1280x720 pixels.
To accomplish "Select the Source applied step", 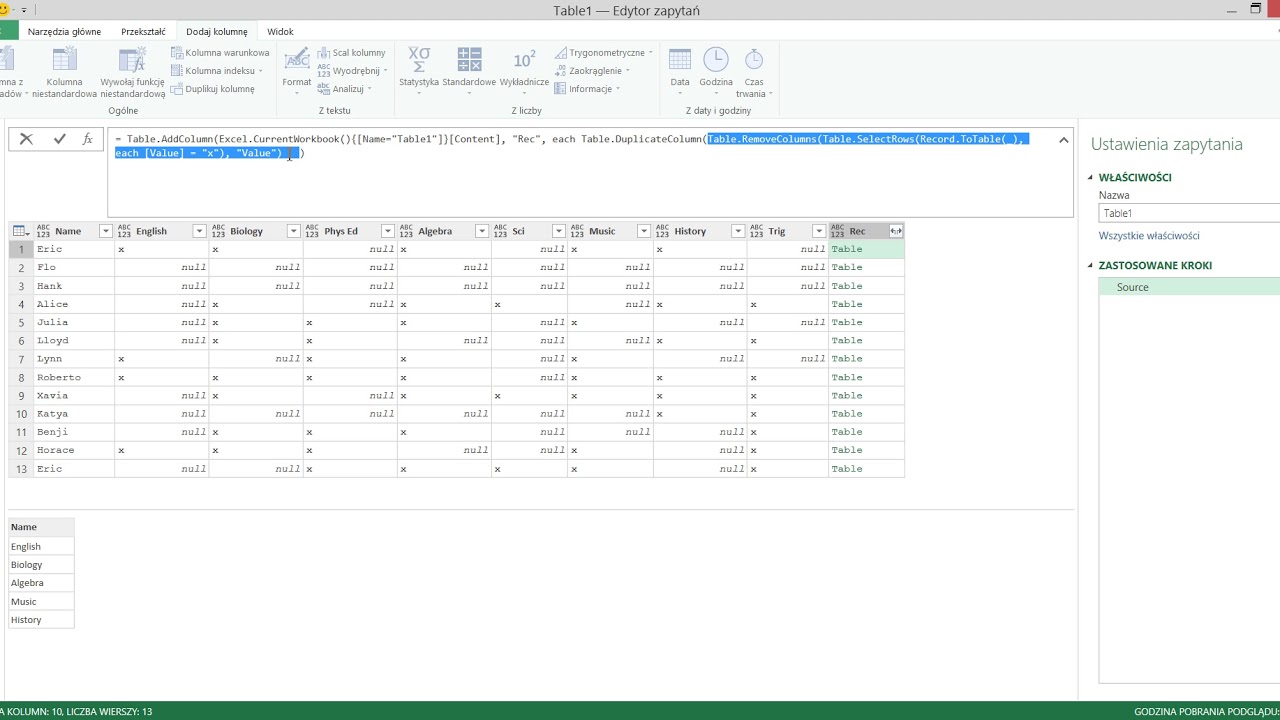I will (1189, 287).
